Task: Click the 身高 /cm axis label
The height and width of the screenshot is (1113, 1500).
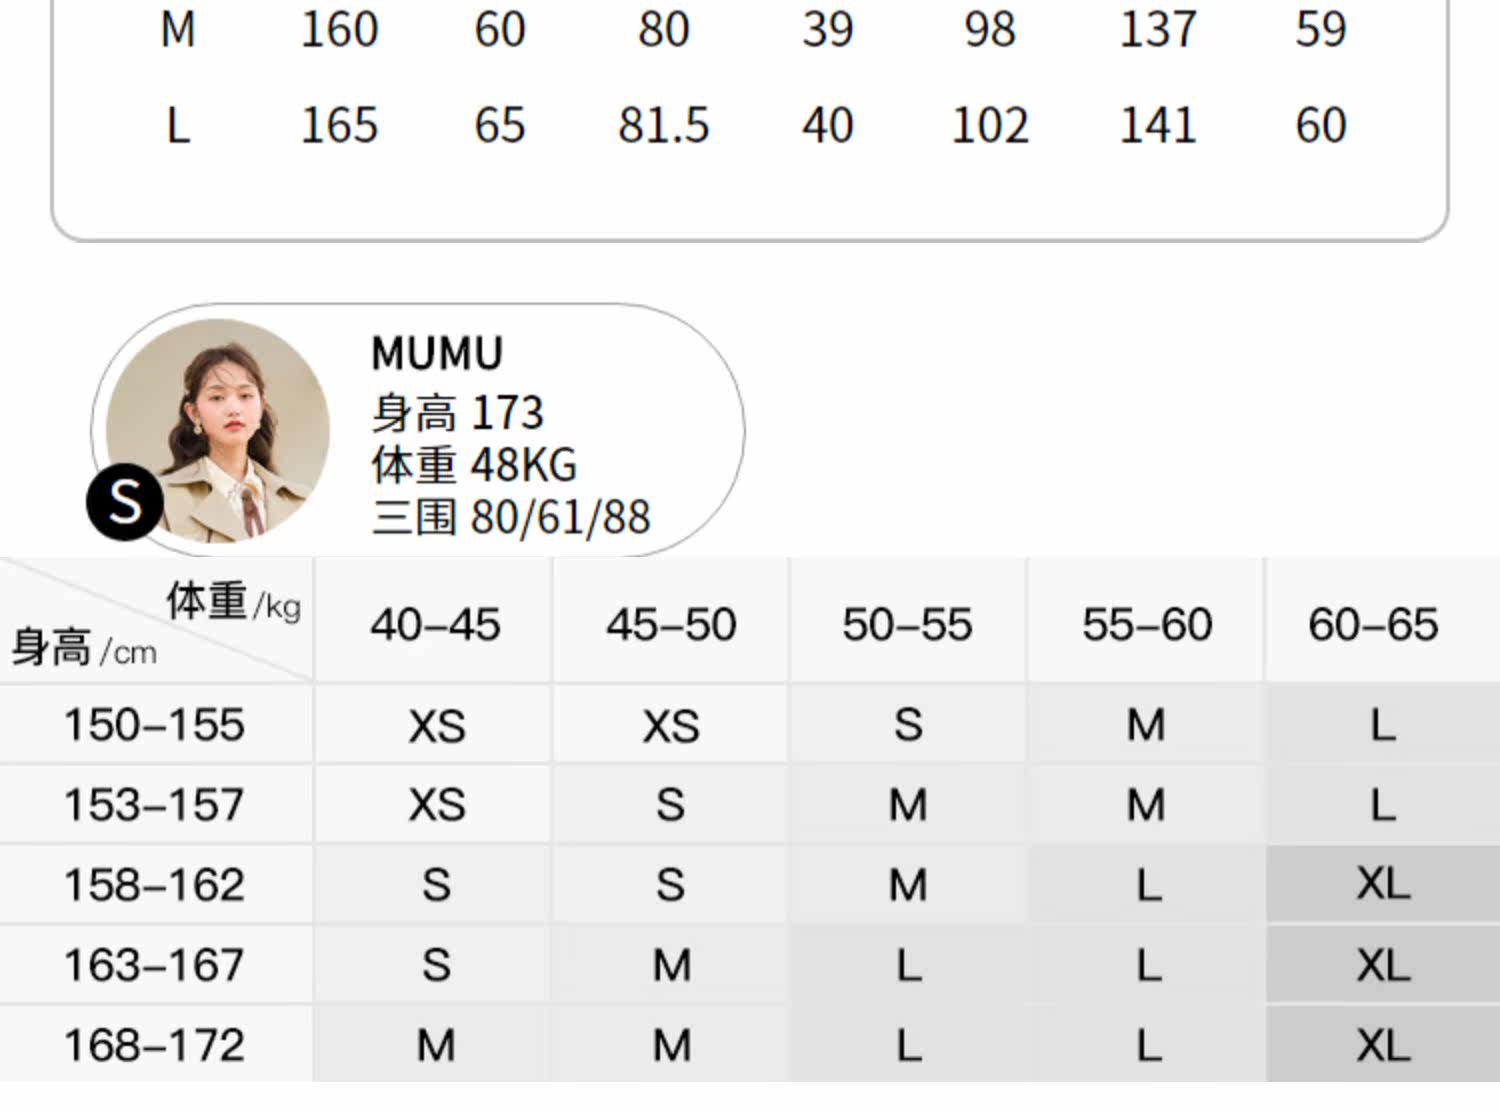Action: coord(84,648)
